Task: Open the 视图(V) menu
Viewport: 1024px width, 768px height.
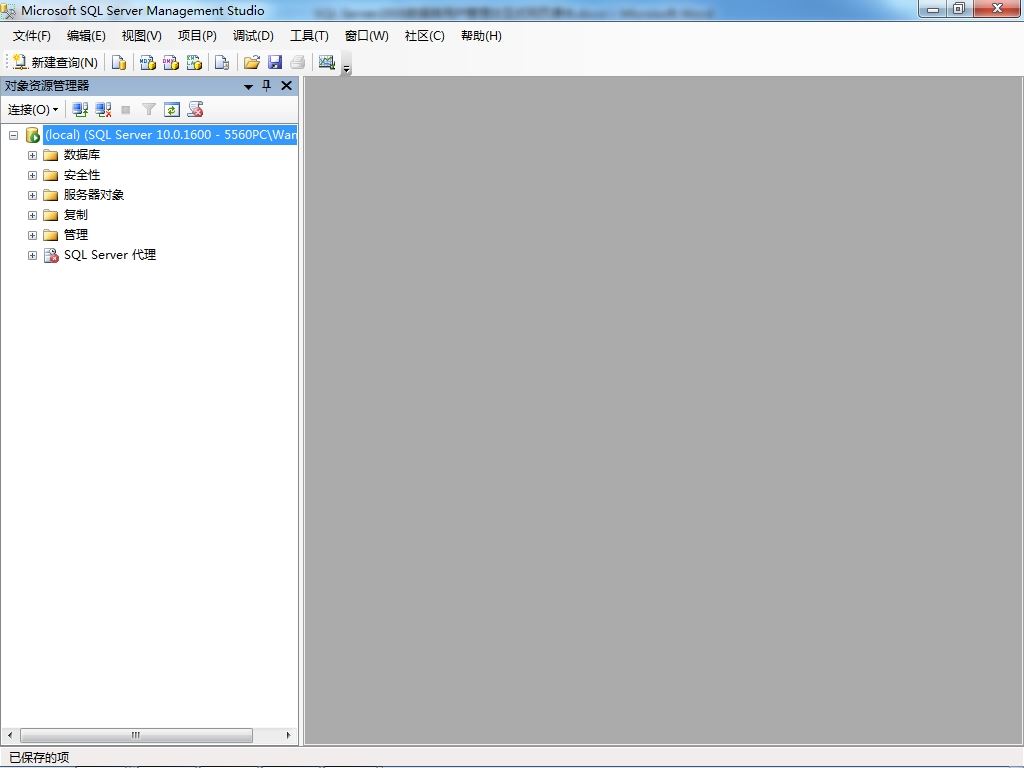Action: 142,36
